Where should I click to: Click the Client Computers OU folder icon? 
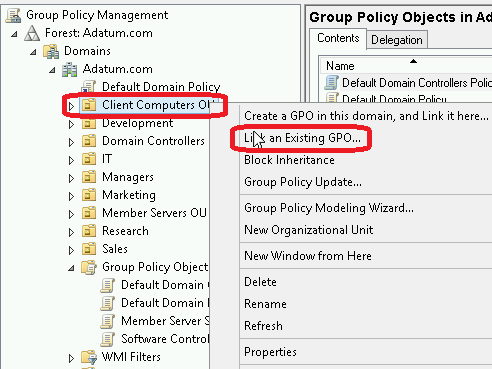pos(89,105)
